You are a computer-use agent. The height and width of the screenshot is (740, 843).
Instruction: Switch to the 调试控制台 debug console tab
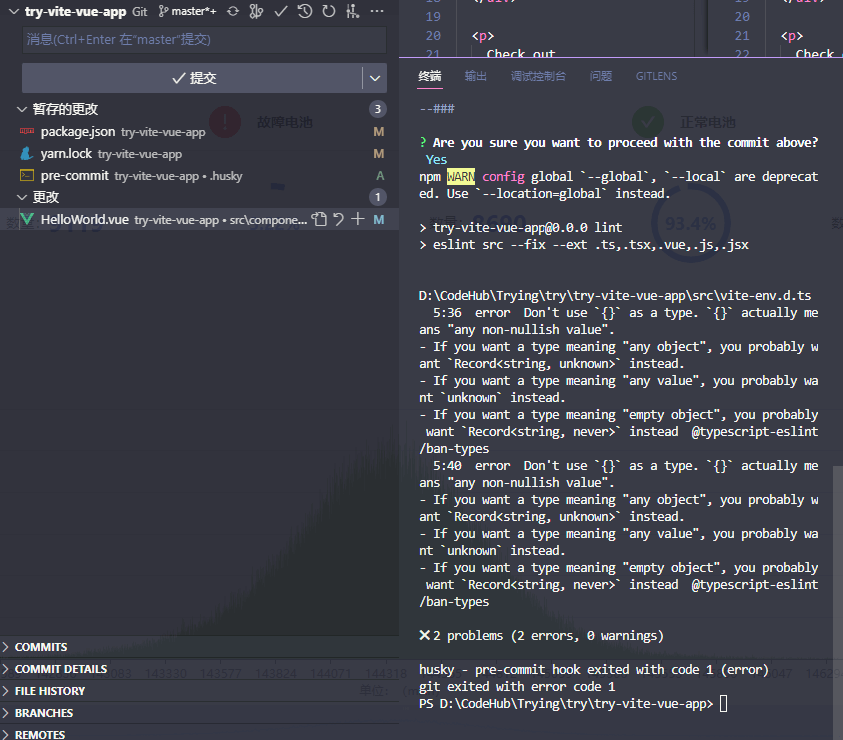[x=538, y=76]
